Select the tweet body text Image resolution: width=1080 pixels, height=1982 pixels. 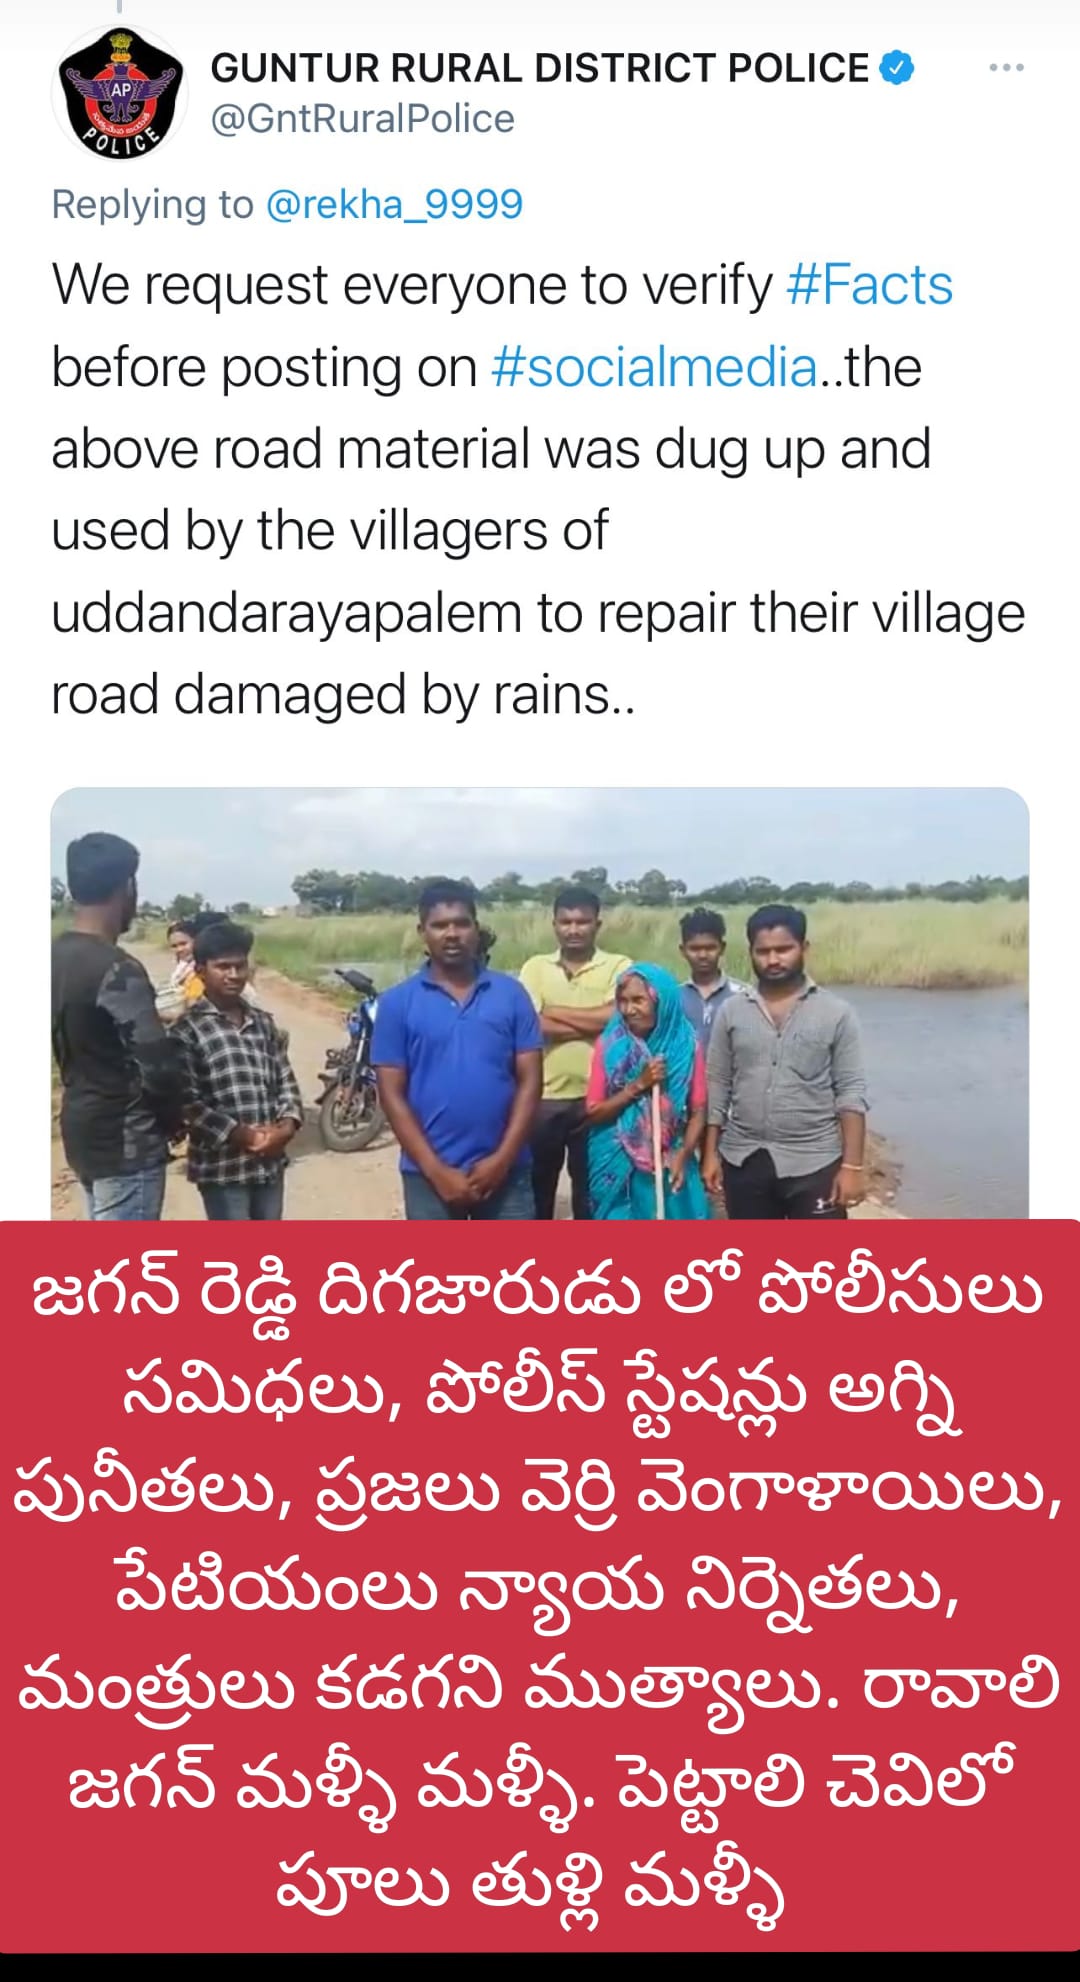click(x=540, y=489)
